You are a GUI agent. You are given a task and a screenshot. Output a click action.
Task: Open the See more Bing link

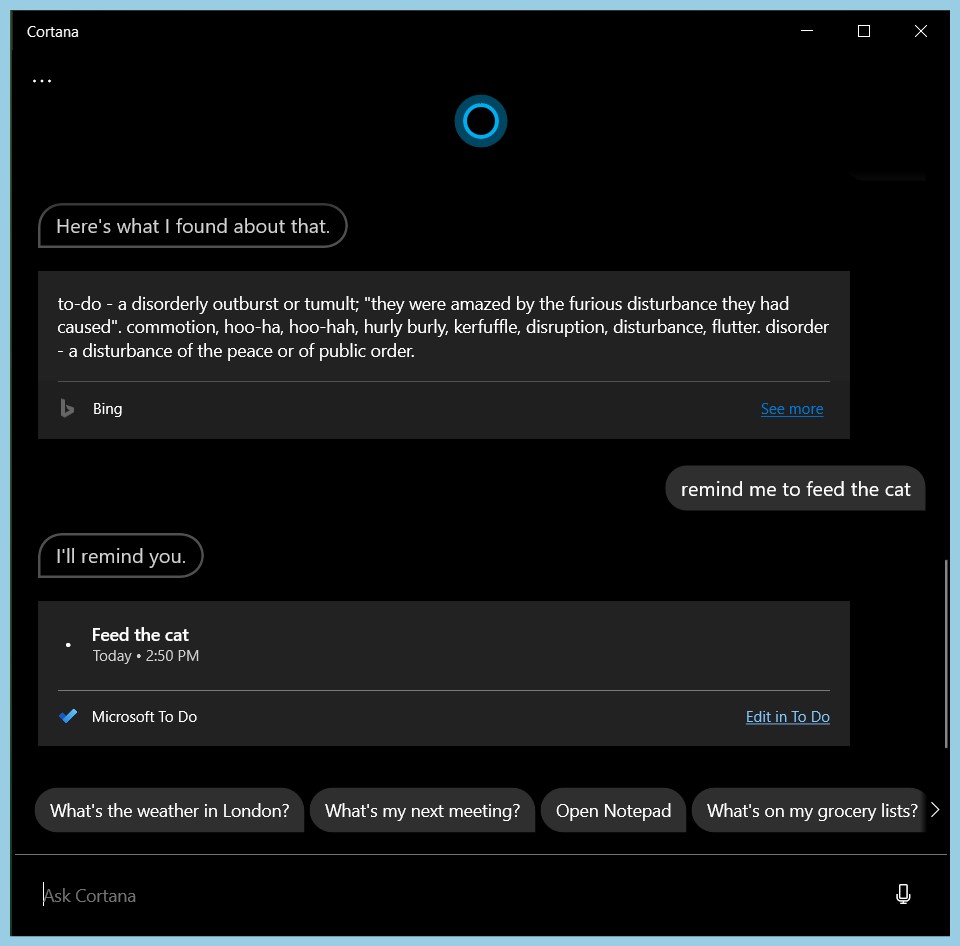[x=792, y=409]
